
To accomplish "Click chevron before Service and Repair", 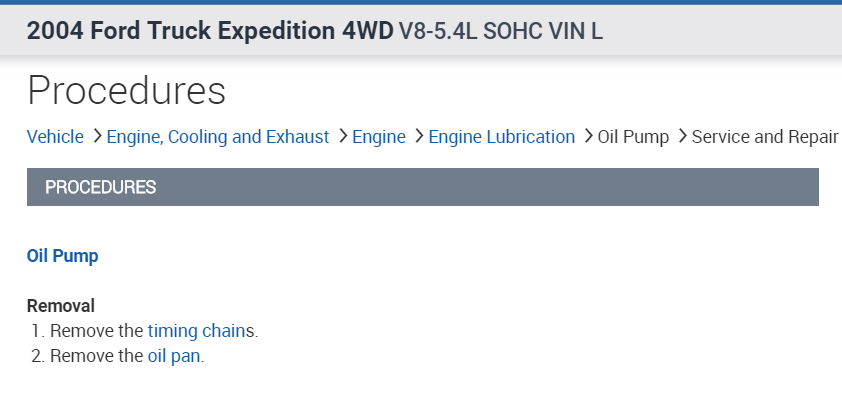I will 683,136.
